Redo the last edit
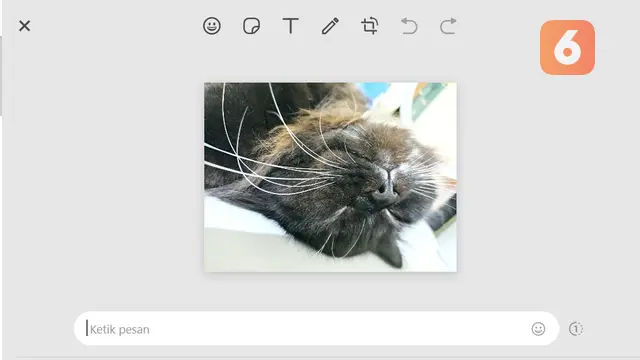The height and width of the screenshot is (360, 640). coord(448,26)
